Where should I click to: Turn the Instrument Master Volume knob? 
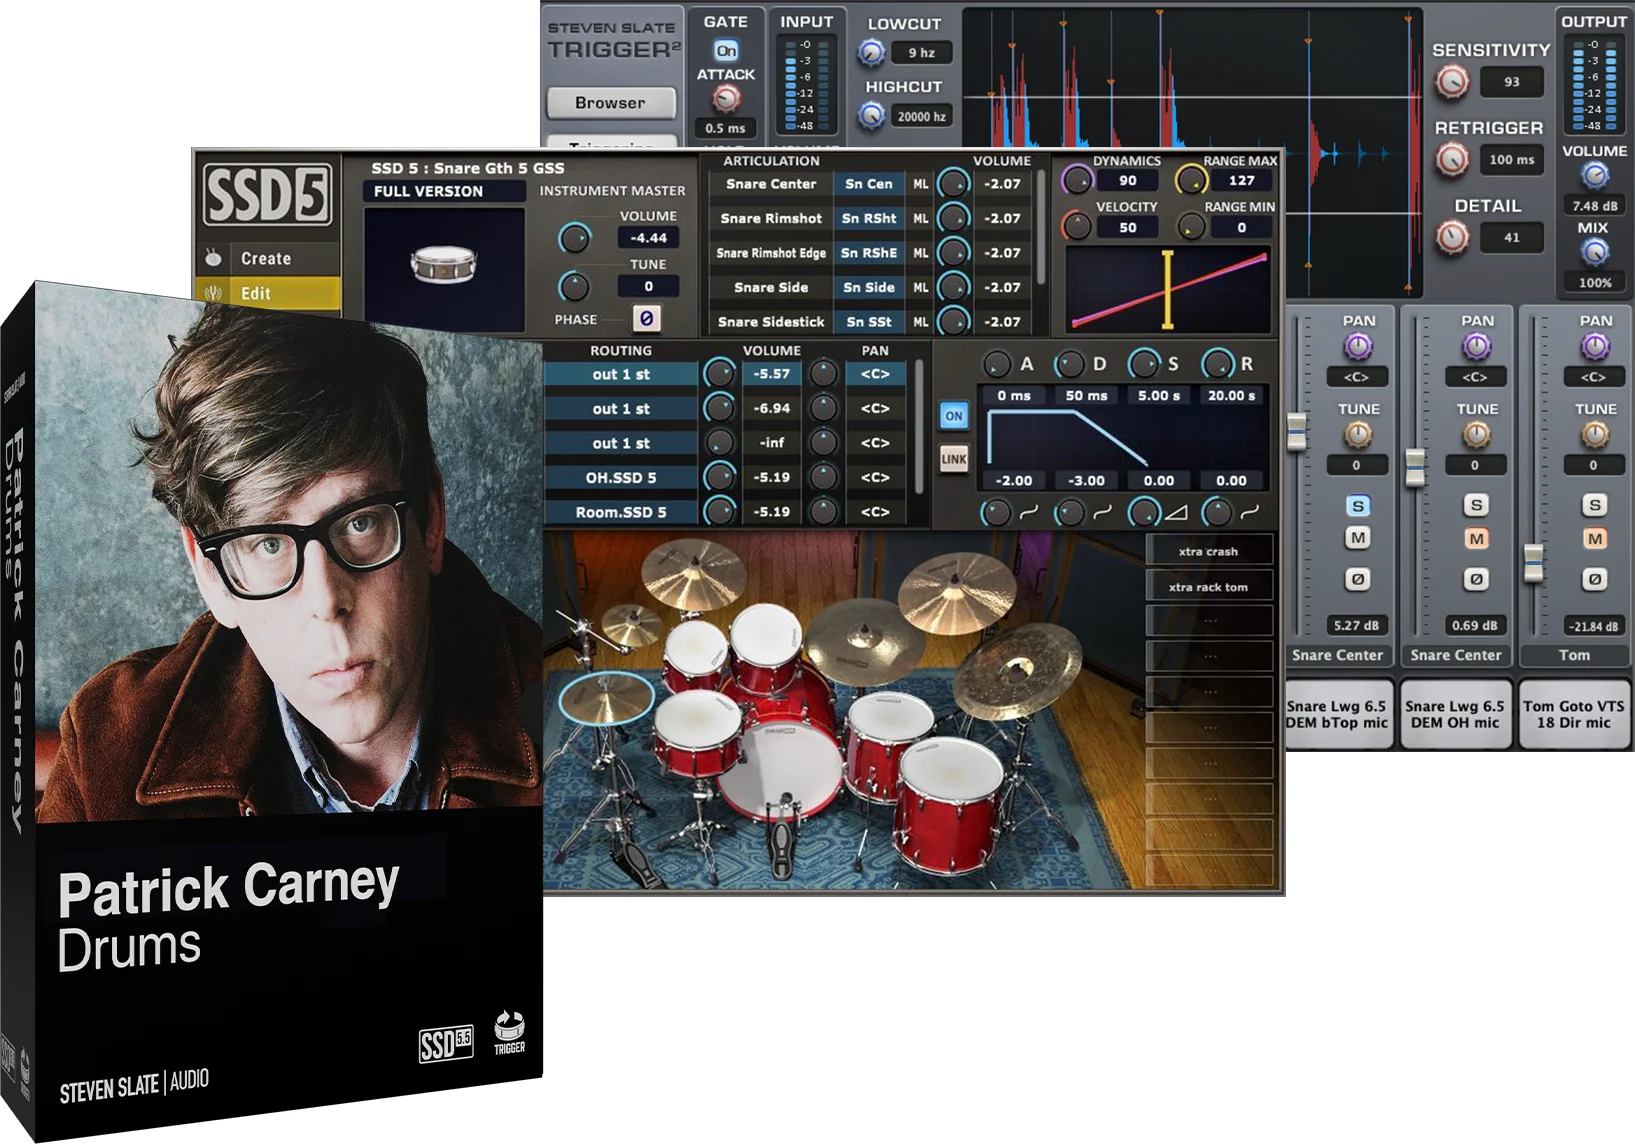click(x=574, y=238)
